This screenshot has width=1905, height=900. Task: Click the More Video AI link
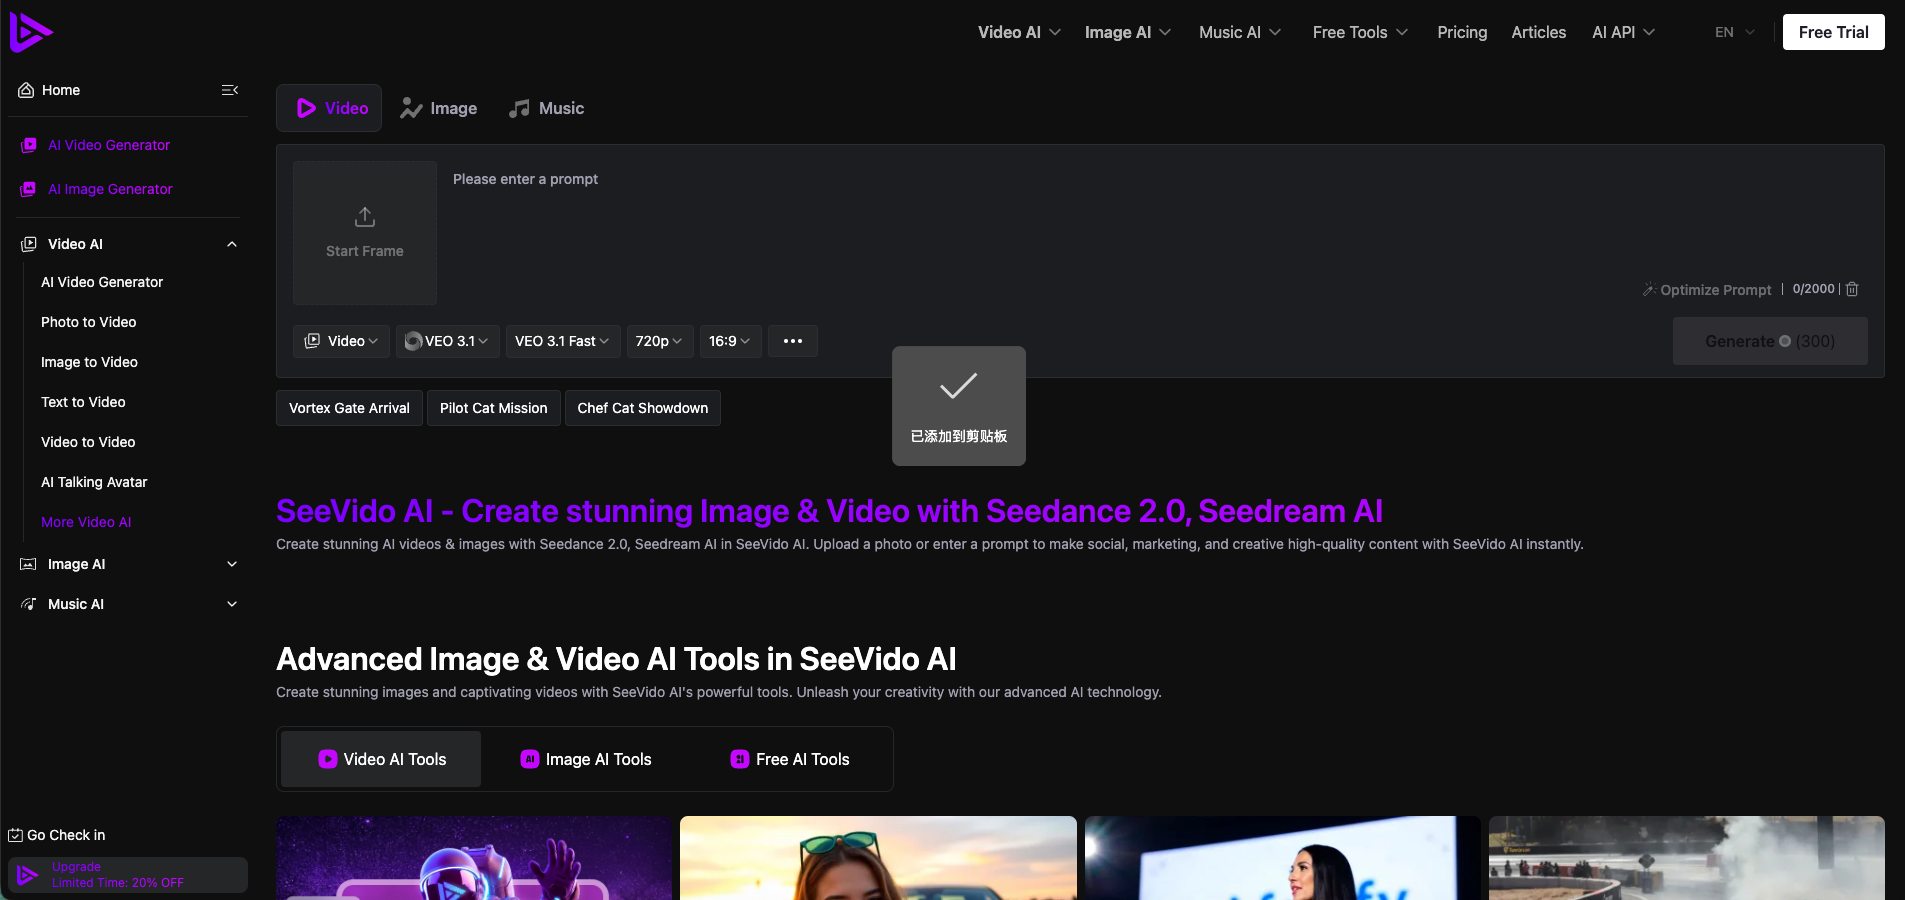[x=86, y=522]
